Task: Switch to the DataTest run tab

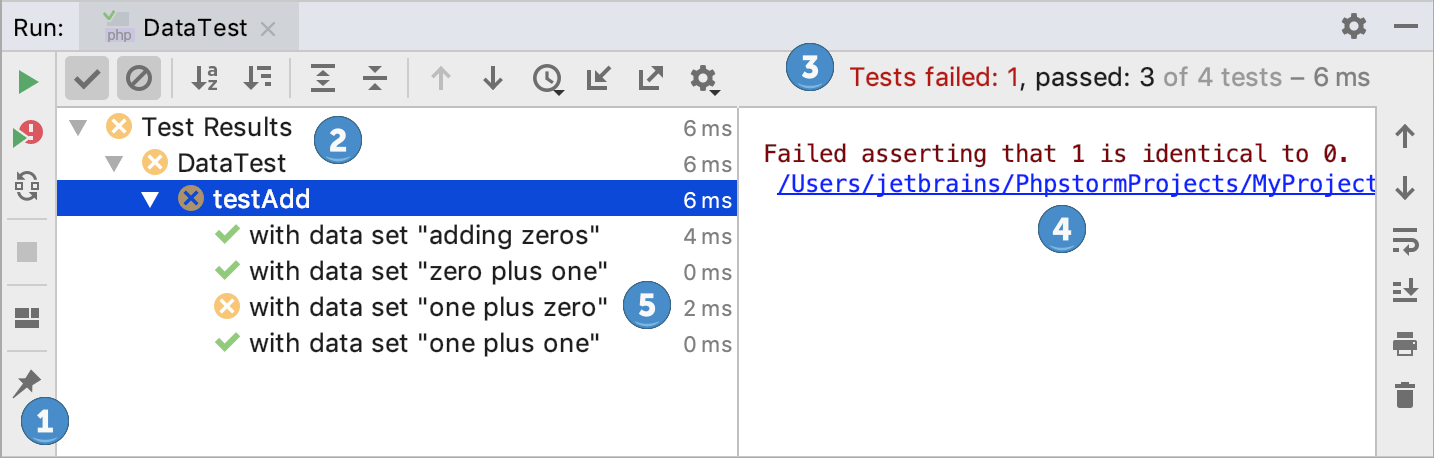Action: coord(194,28)
